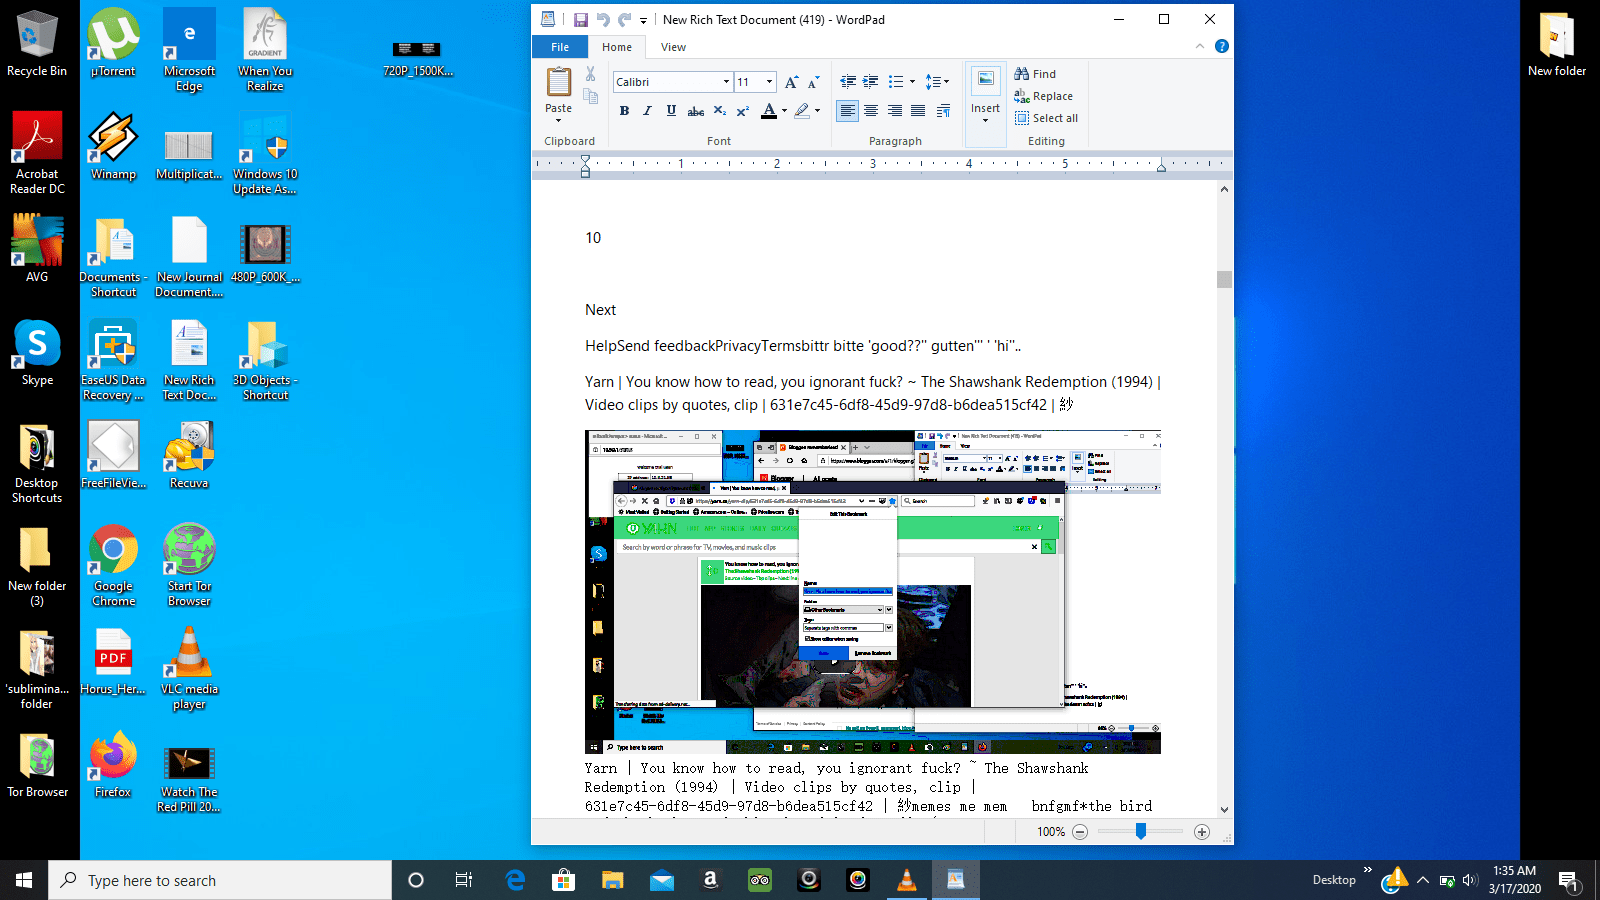Toggle Underline formatting
This screenshot has height=900, width=1600.
[671, 111]
